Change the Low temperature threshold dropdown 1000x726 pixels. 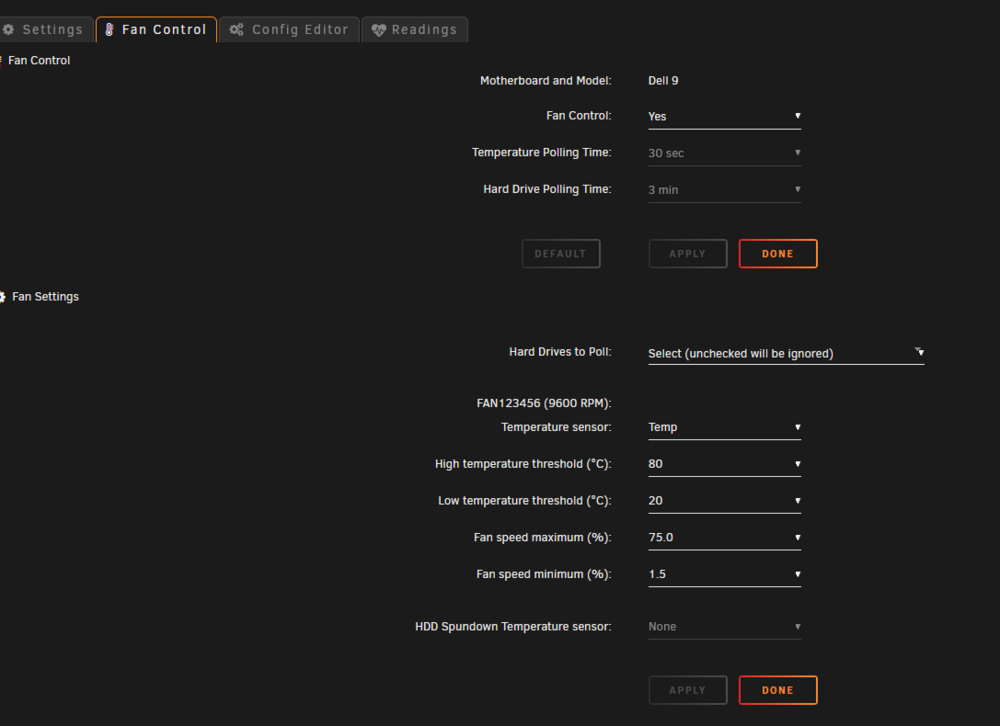724,501
